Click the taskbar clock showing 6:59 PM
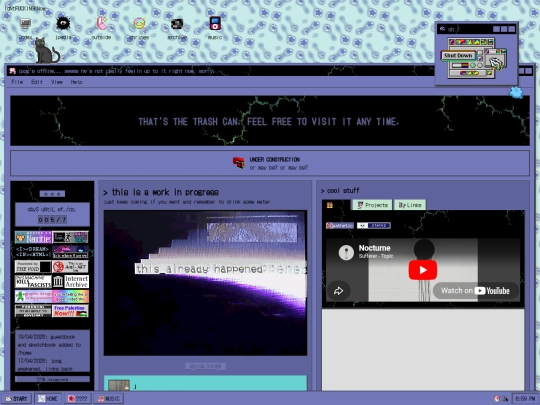540x405 pixels. [x=525, y=398]
